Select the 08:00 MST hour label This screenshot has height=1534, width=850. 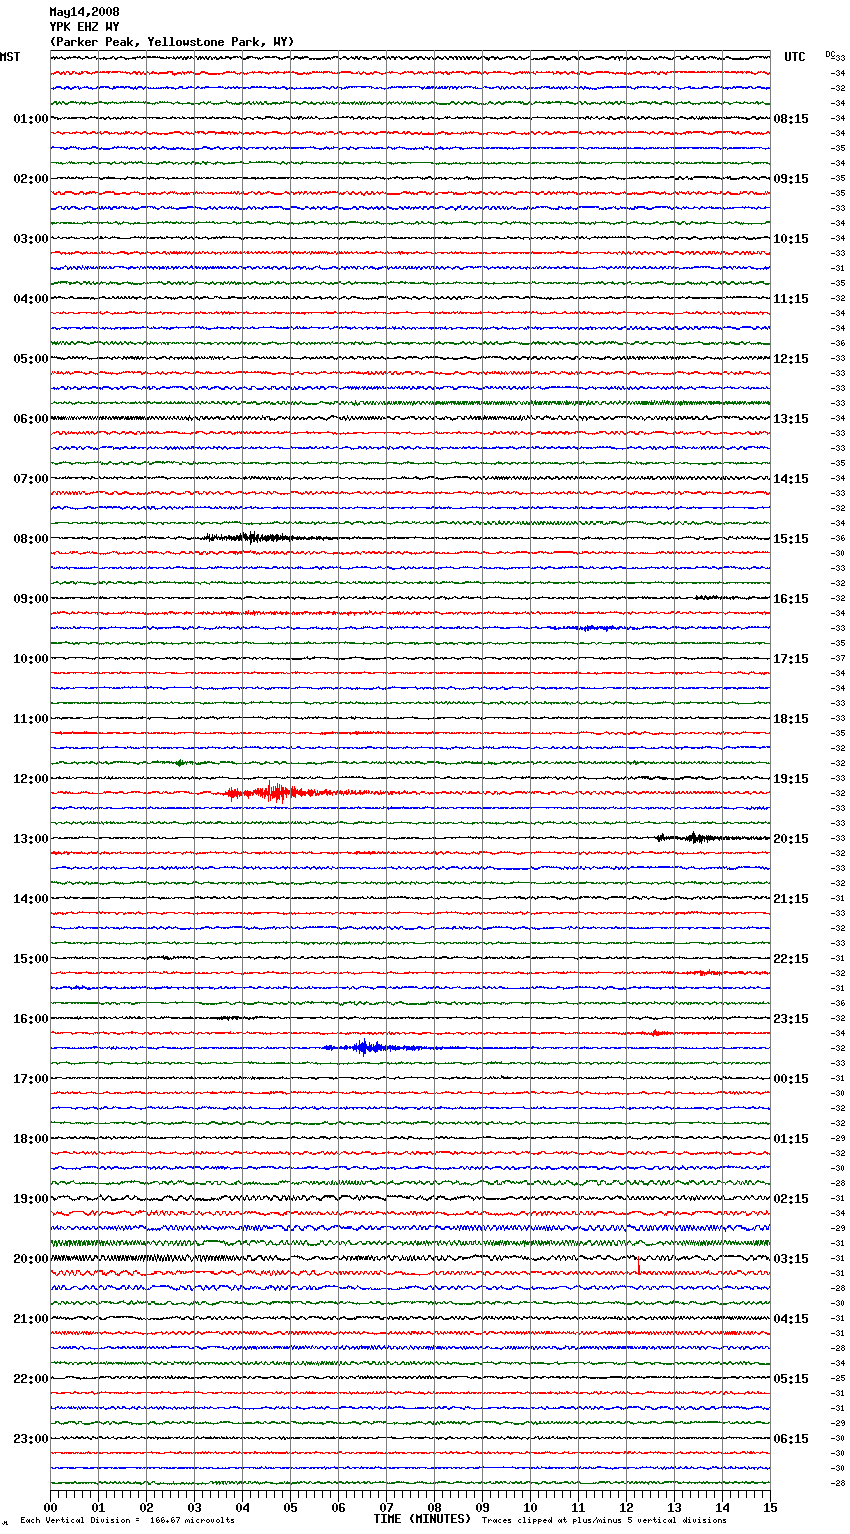coord(31,539)
